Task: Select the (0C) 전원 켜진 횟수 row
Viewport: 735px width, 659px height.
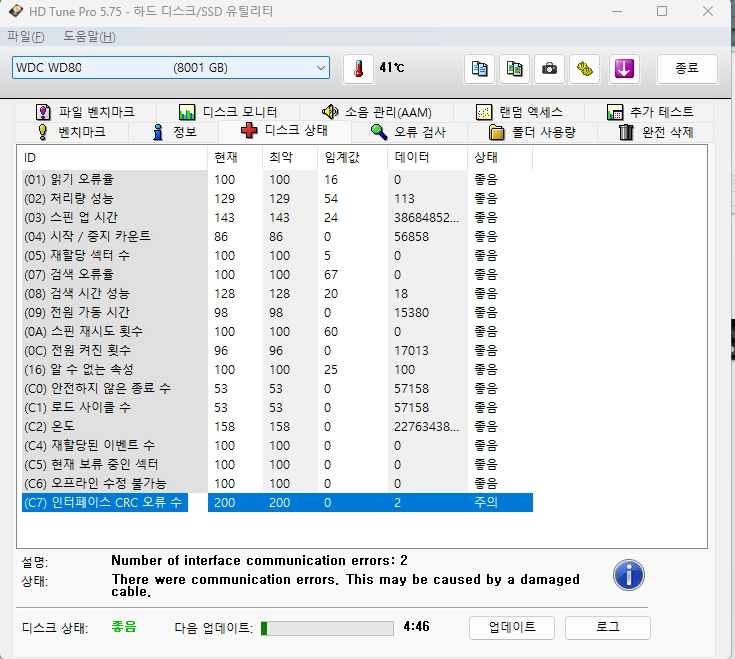Action: [x=277, y=351]
